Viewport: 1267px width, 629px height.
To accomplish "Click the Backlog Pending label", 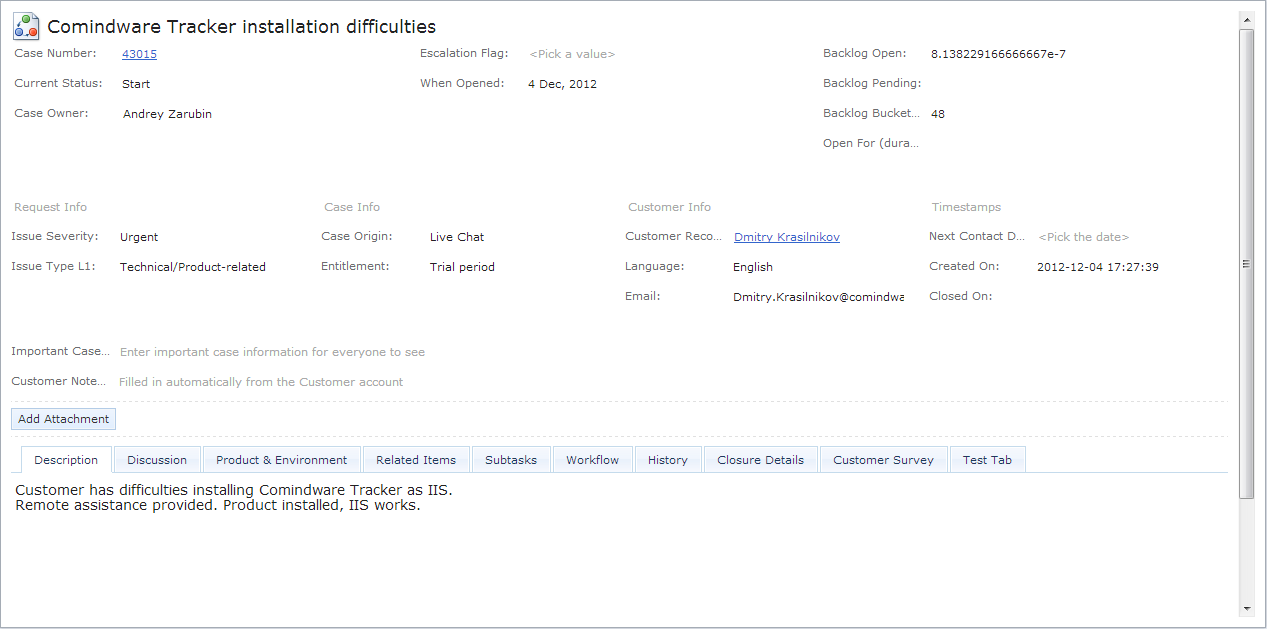I will 872,83.
